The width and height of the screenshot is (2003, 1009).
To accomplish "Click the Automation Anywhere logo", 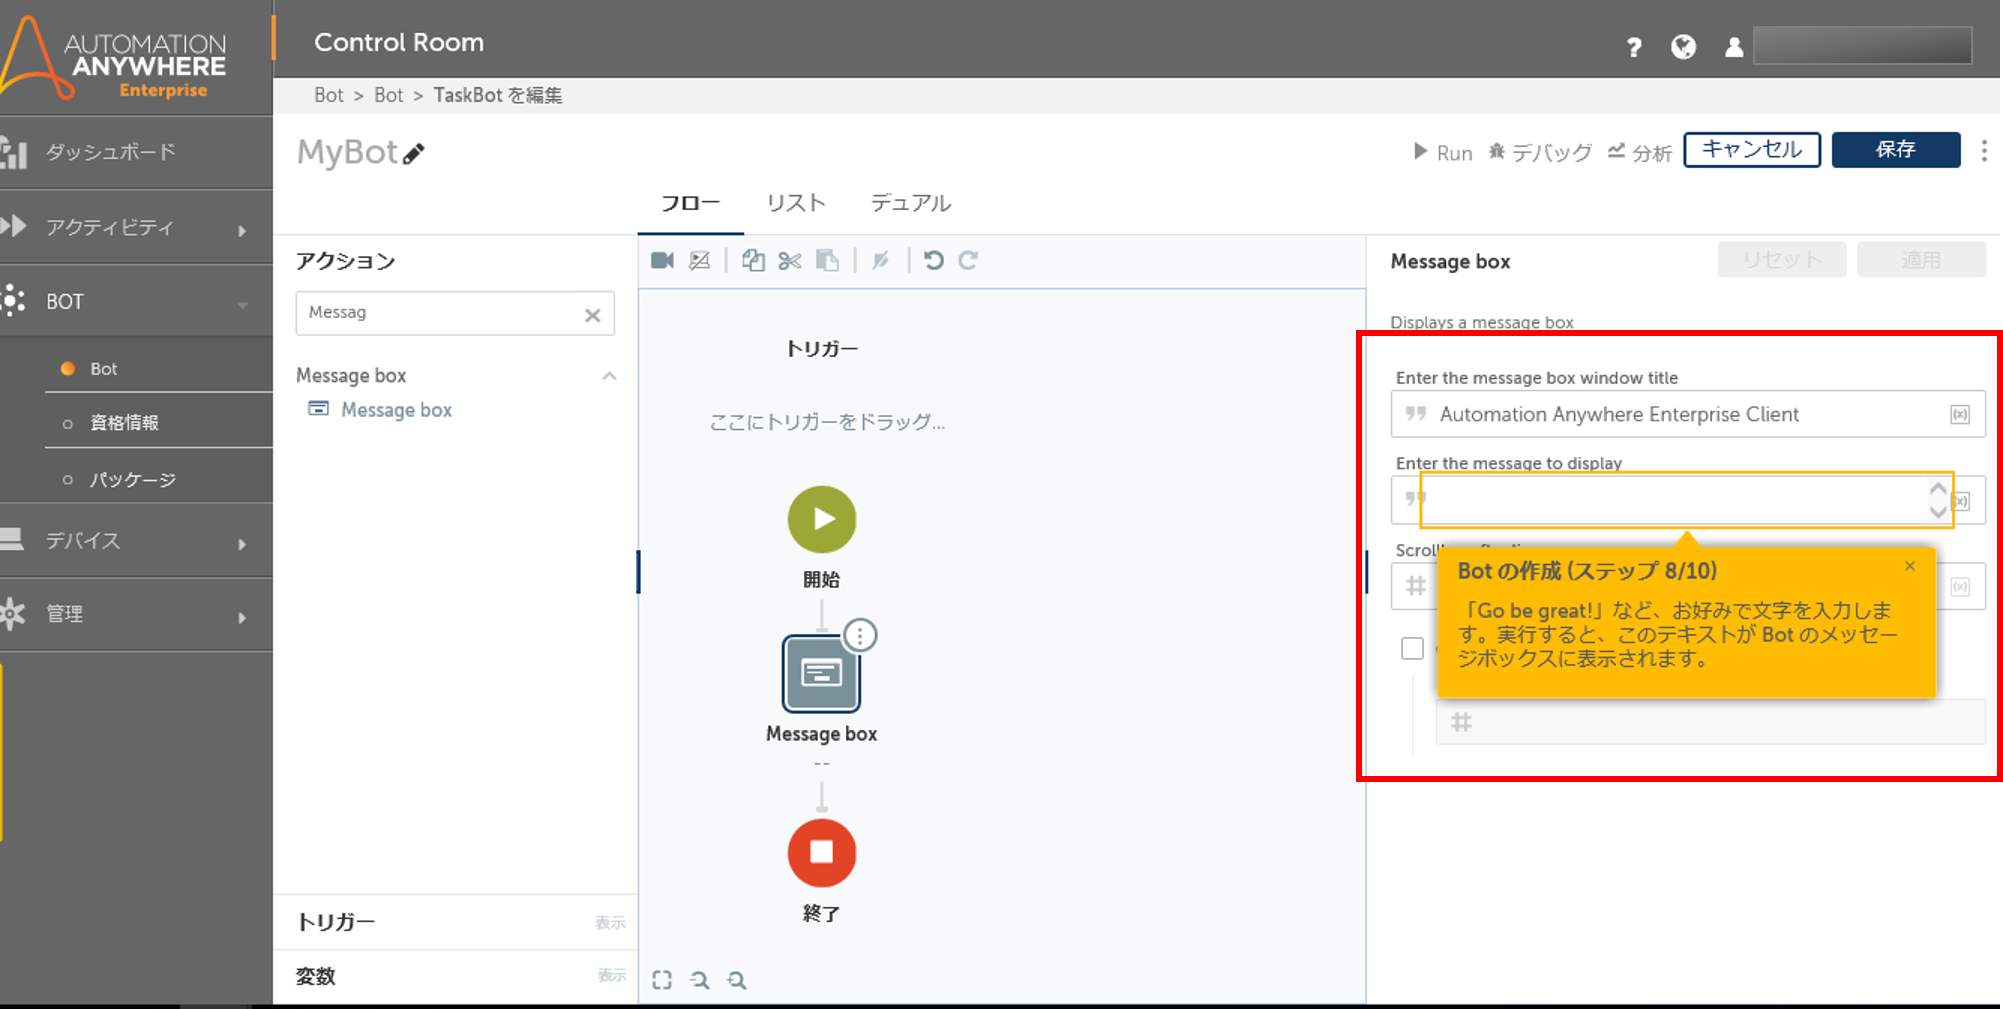I will [x=113, y=57].
